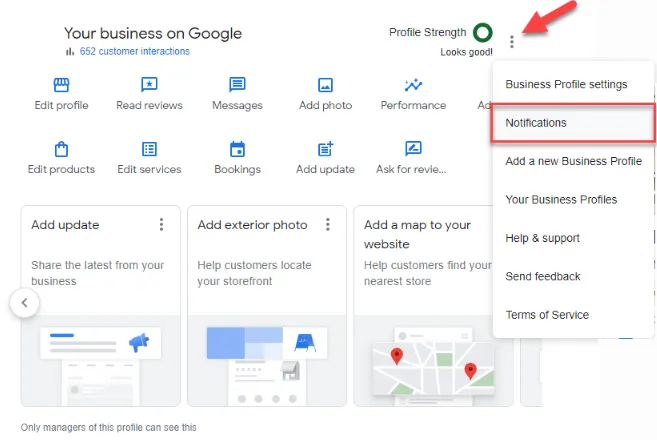Click the Edit products label
This screenshot has height=440, width=657.
[x=62, y=169]
